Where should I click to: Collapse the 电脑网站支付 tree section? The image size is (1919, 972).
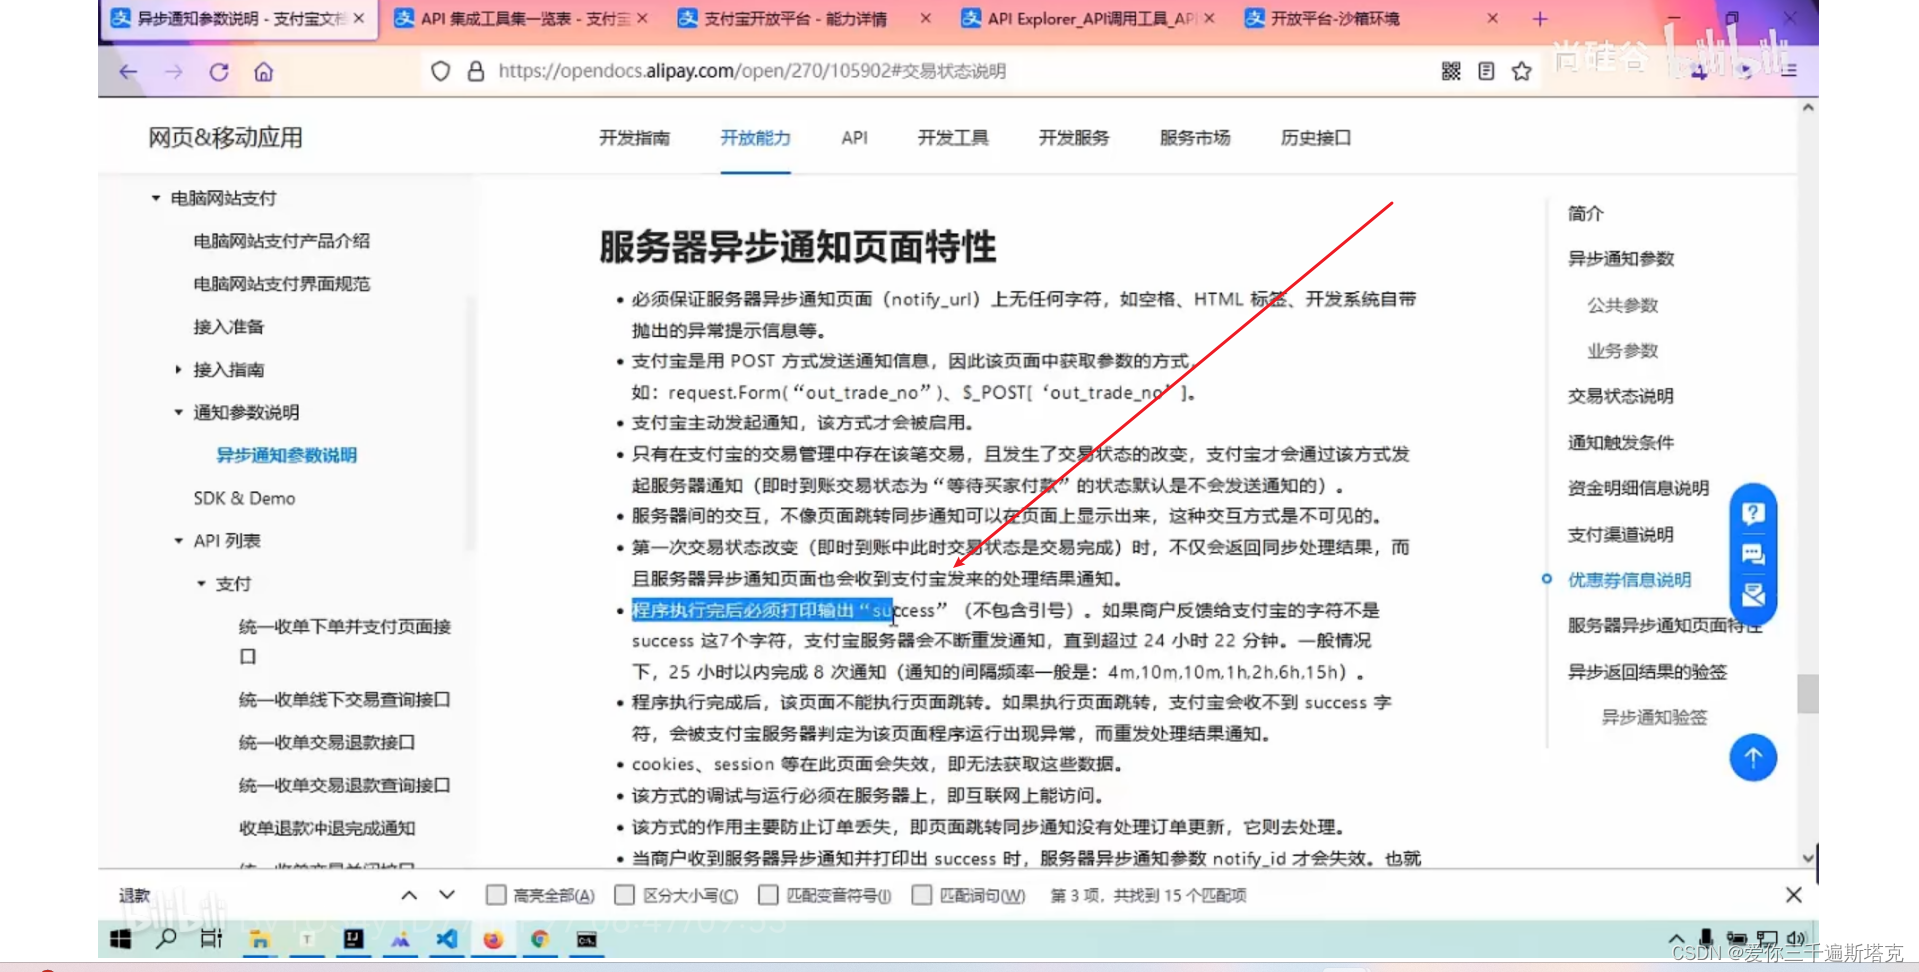click(x=156, y=198)
